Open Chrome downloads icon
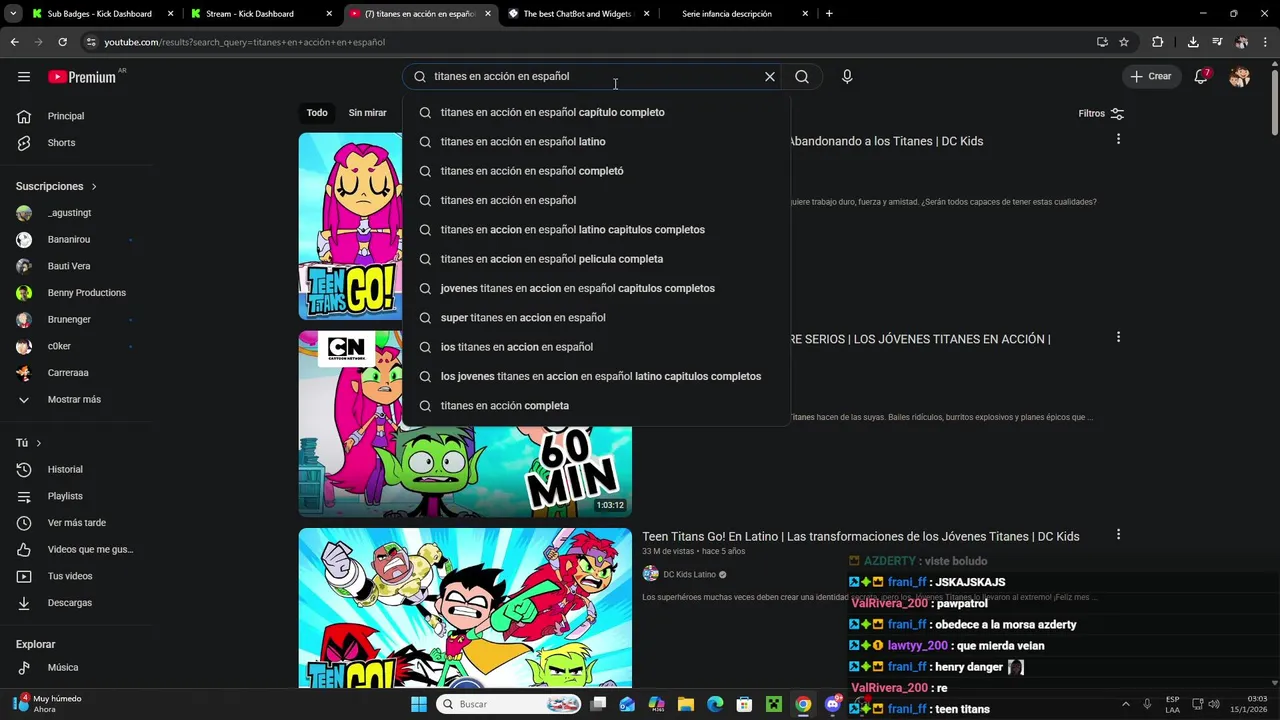Image resolution: width=1280 pixels, height=720 pixels. pos(1193,42)
